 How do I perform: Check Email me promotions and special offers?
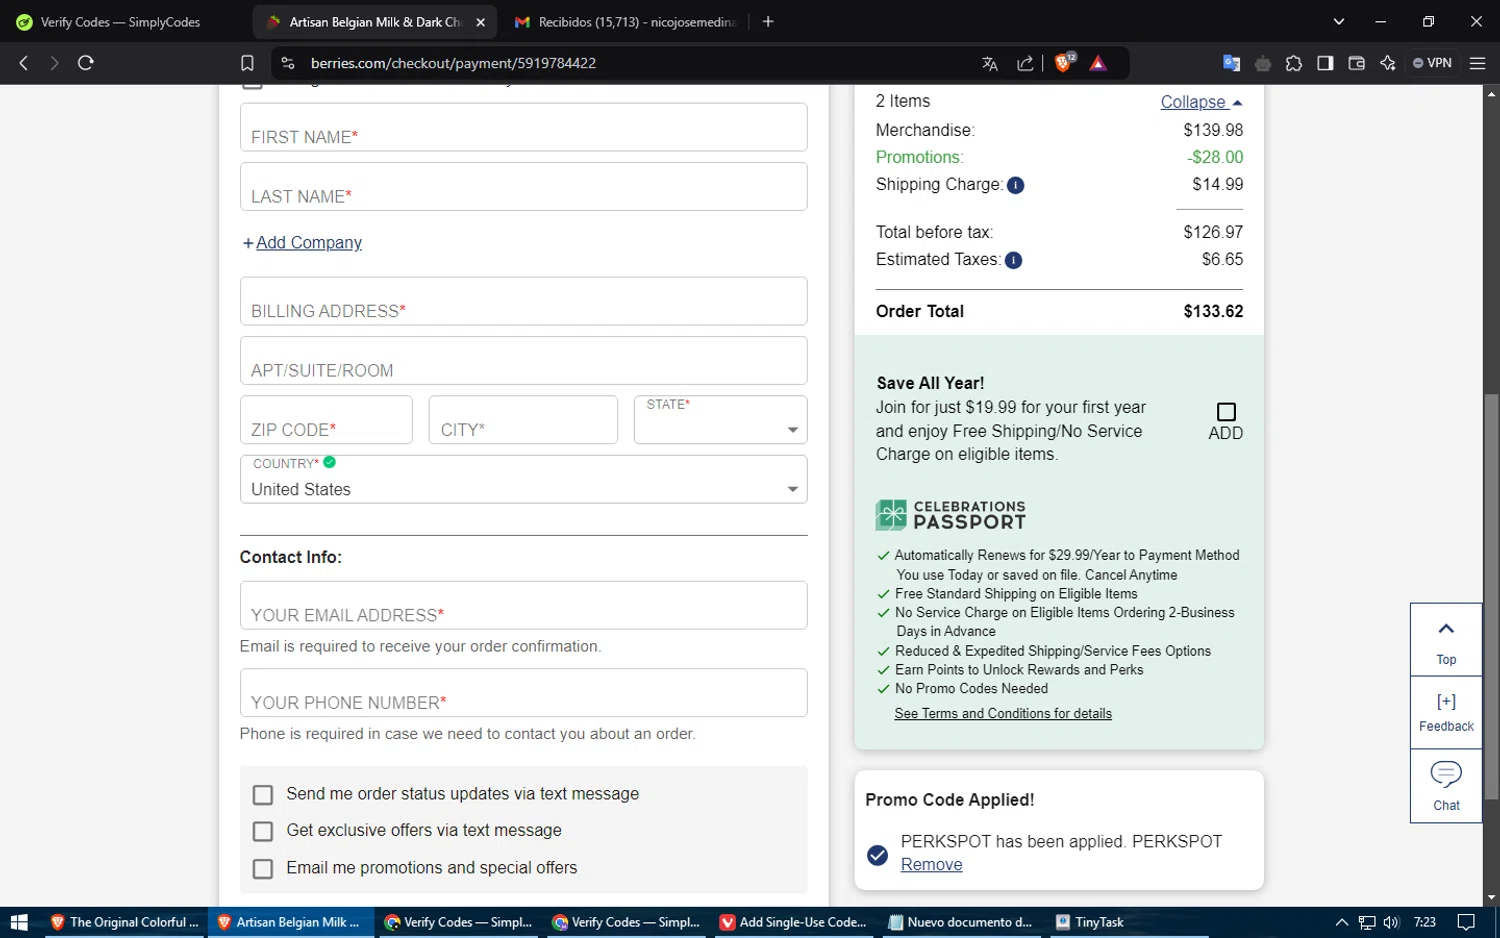[263, 869]
